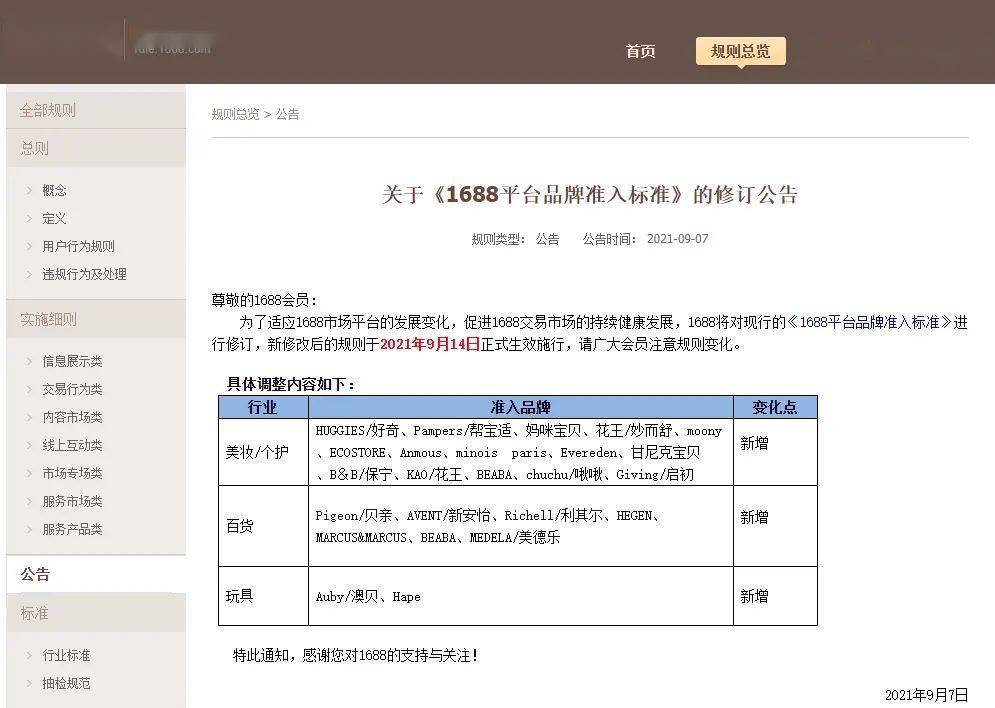Go to 服务市场类 rules
The width and height of the screenshot is (995, 708).
(72, 501)
